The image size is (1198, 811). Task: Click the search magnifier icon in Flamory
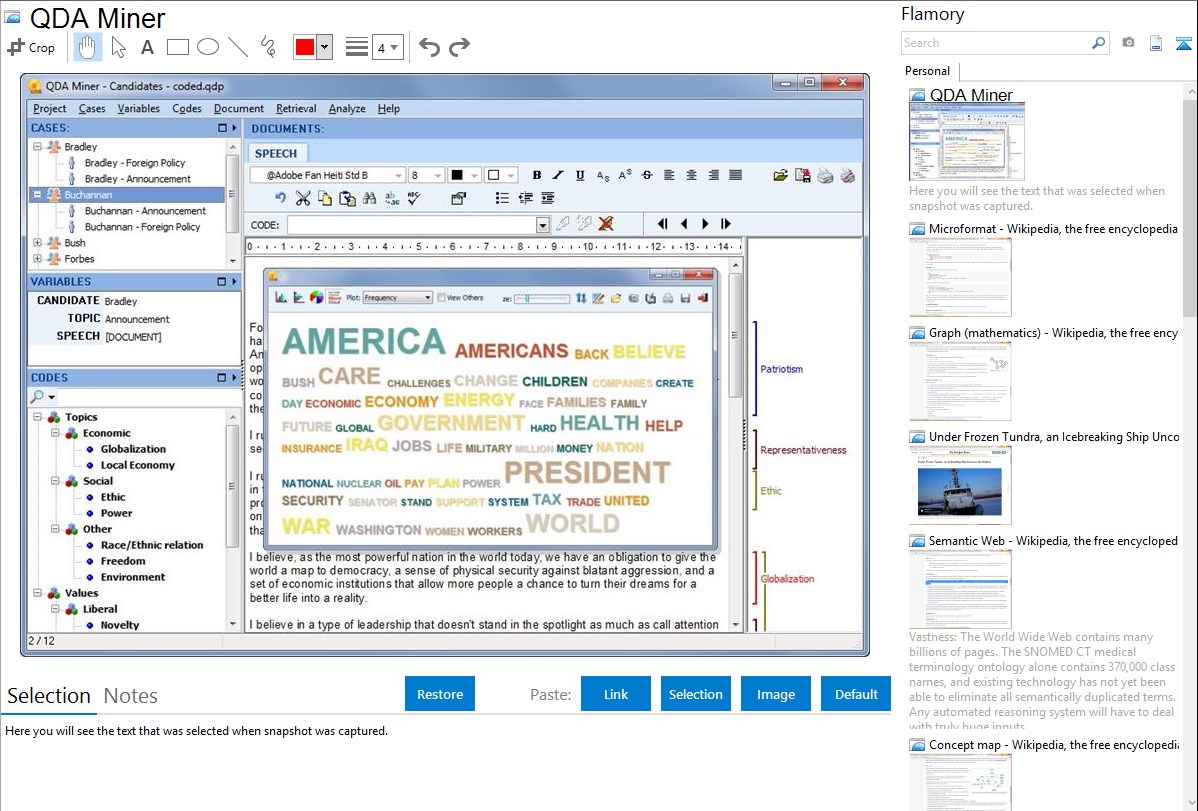click(x=1098, y=43)
